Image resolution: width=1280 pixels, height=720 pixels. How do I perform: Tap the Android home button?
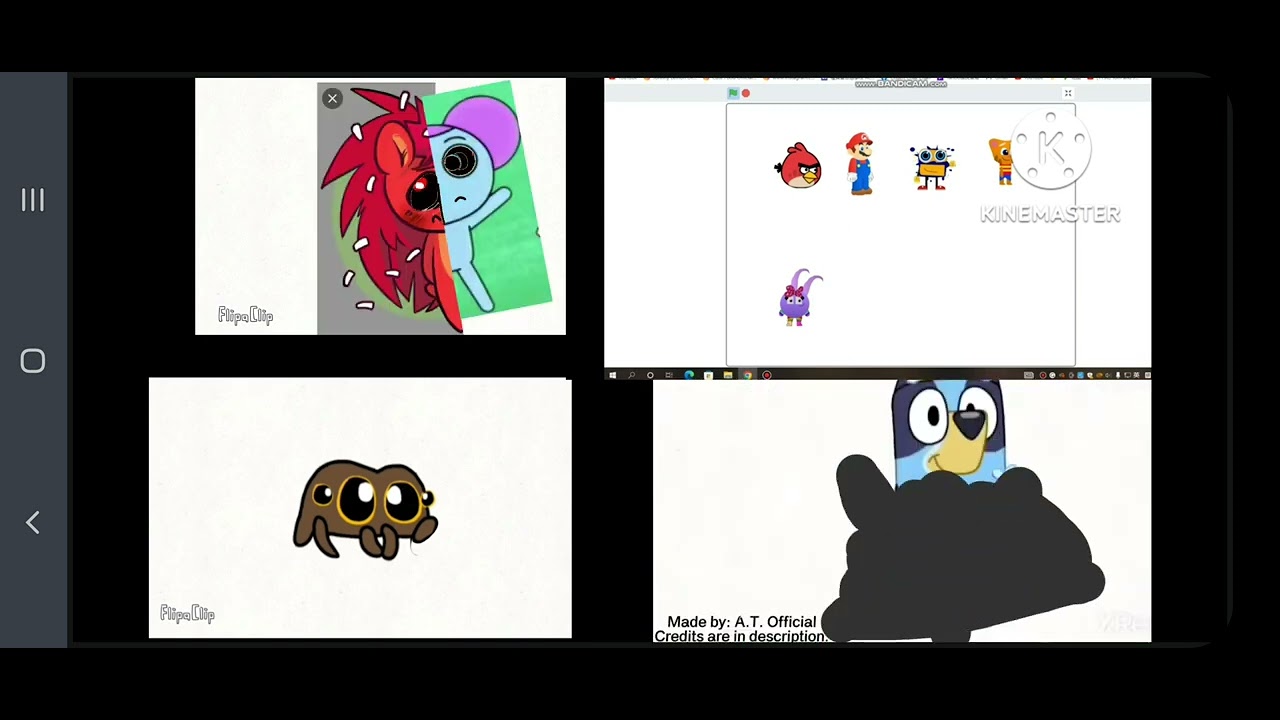click(33, 361)
